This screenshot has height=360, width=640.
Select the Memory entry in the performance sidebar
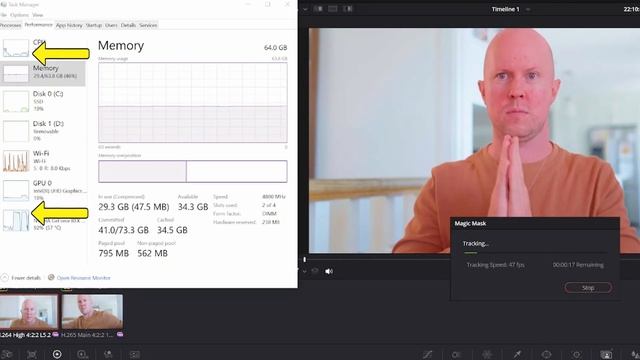tap(43, 73)
